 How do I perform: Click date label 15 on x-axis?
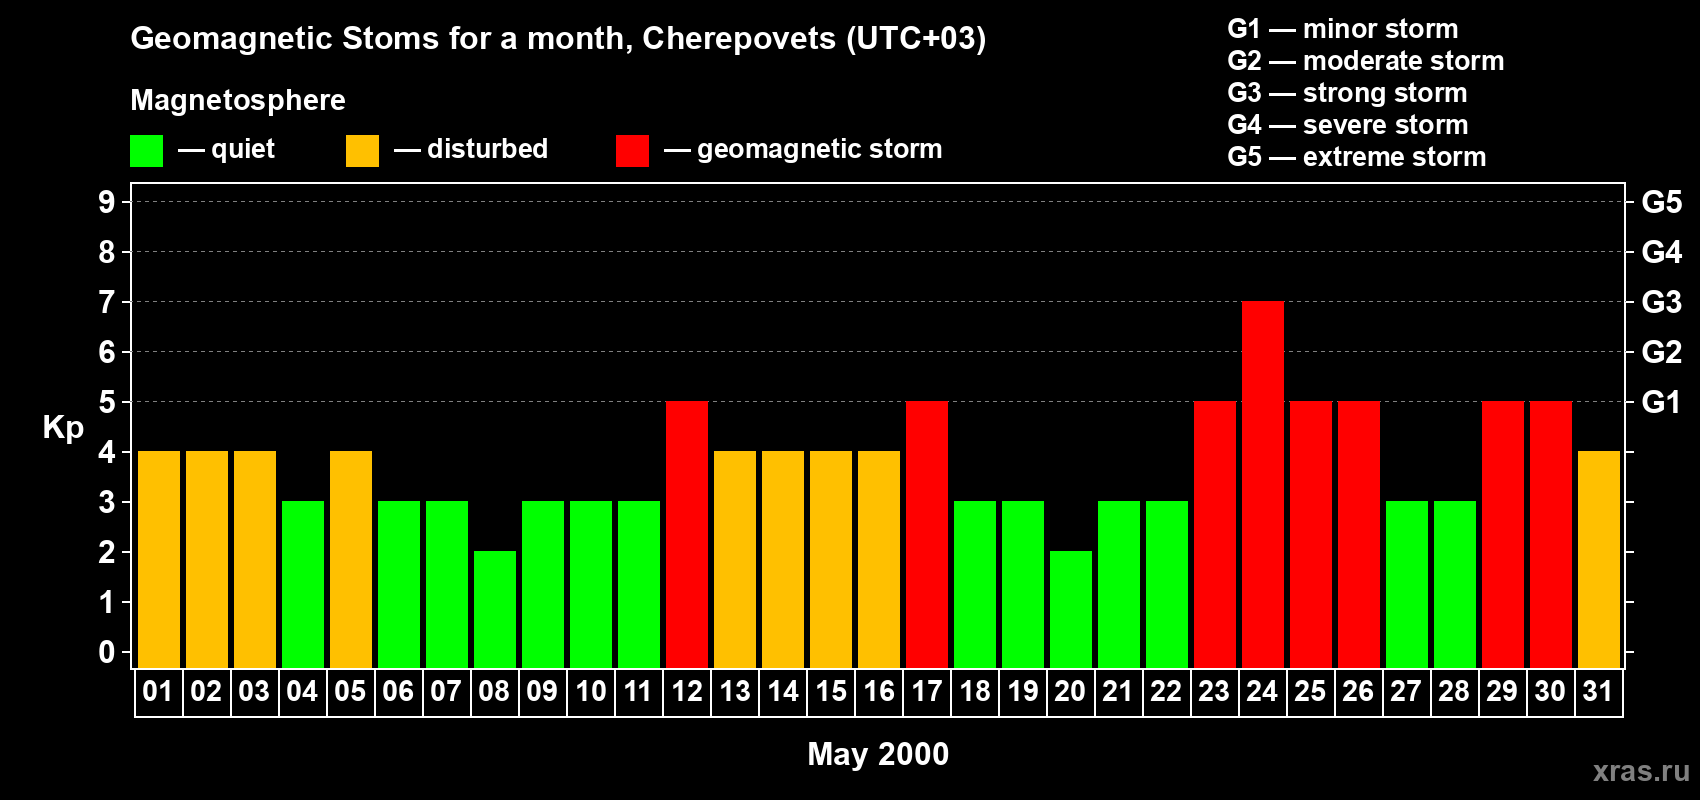point(830,692)
